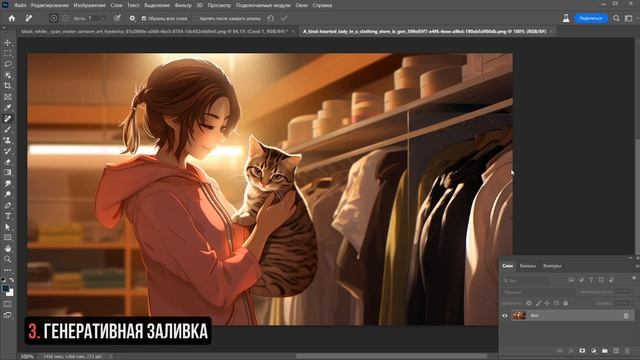Screen dimensions: 640x360
Task: Open layer blend mode dropdown
Action: (538, 292)
